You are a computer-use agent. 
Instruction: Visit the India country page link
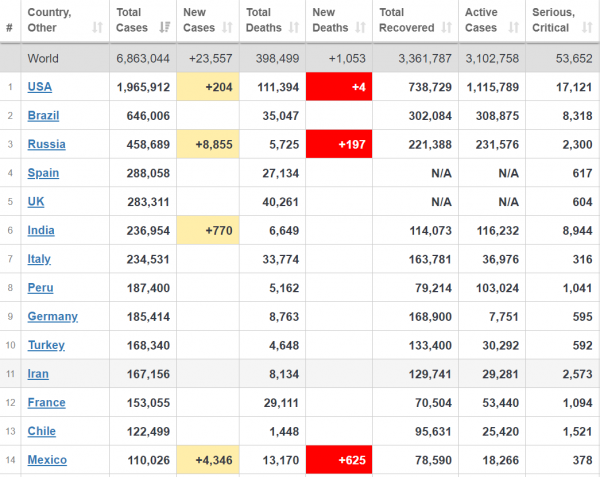(41, 230)
